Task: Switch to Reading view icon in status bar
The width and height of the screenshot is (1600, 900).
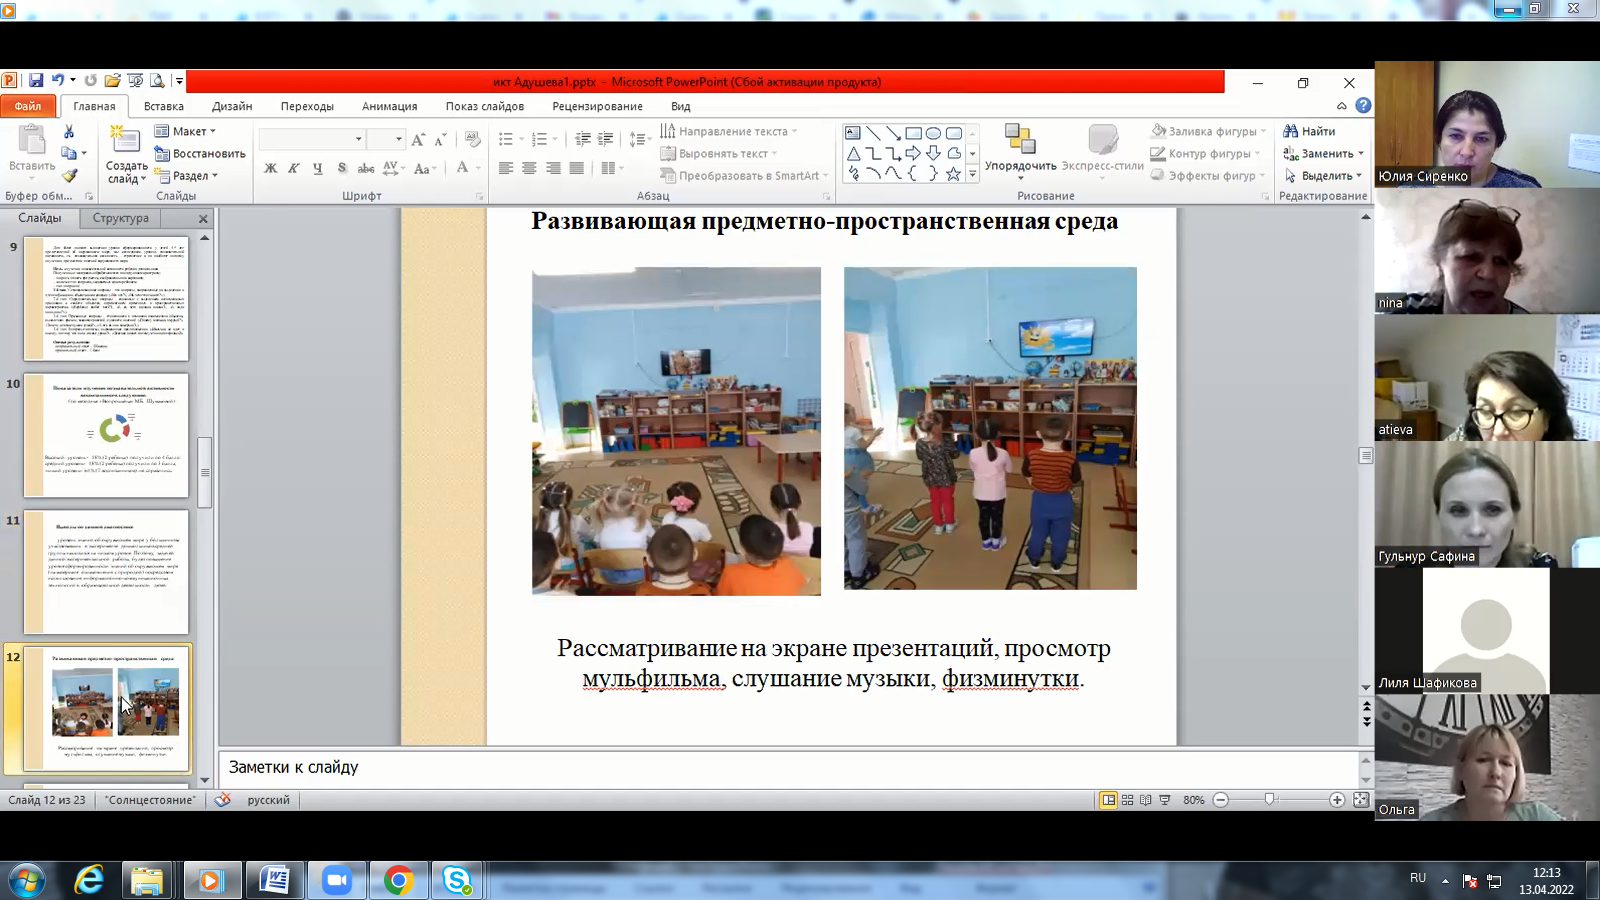Action: [1146, 800]
